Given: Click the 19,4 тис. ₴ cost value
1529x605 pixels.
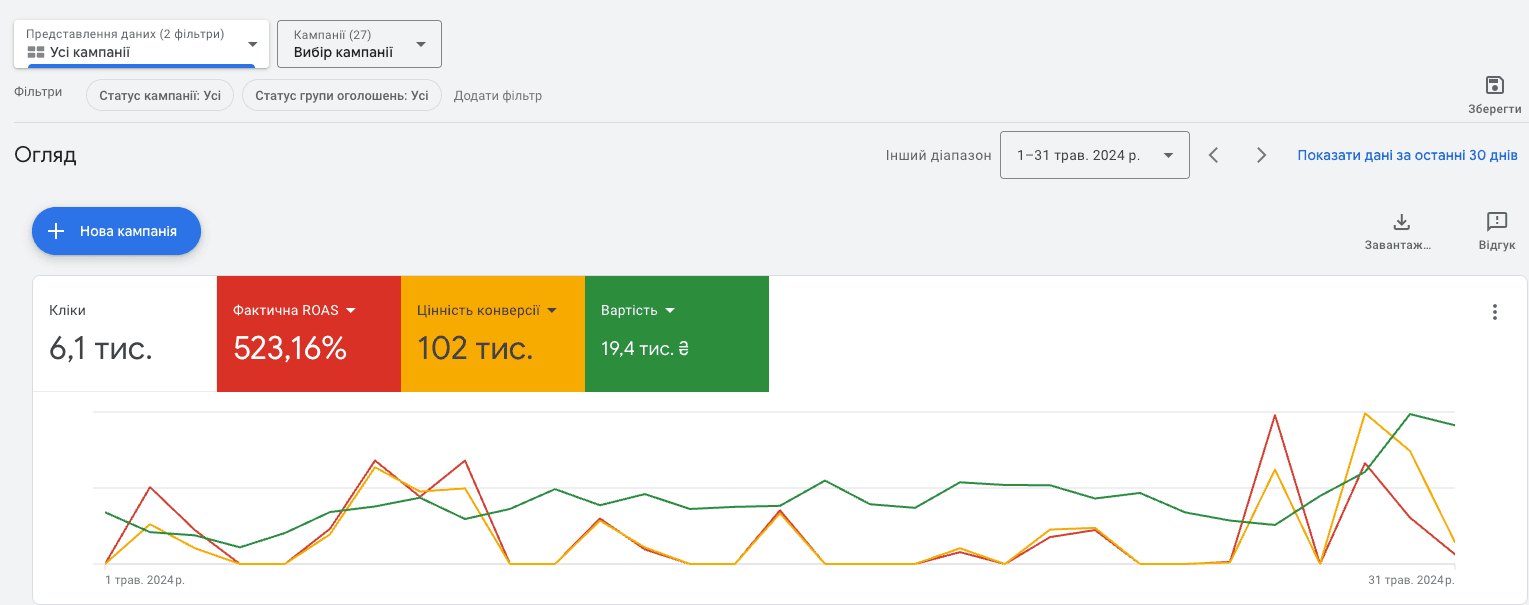Looking at the screenshot, I should (645, 349).
